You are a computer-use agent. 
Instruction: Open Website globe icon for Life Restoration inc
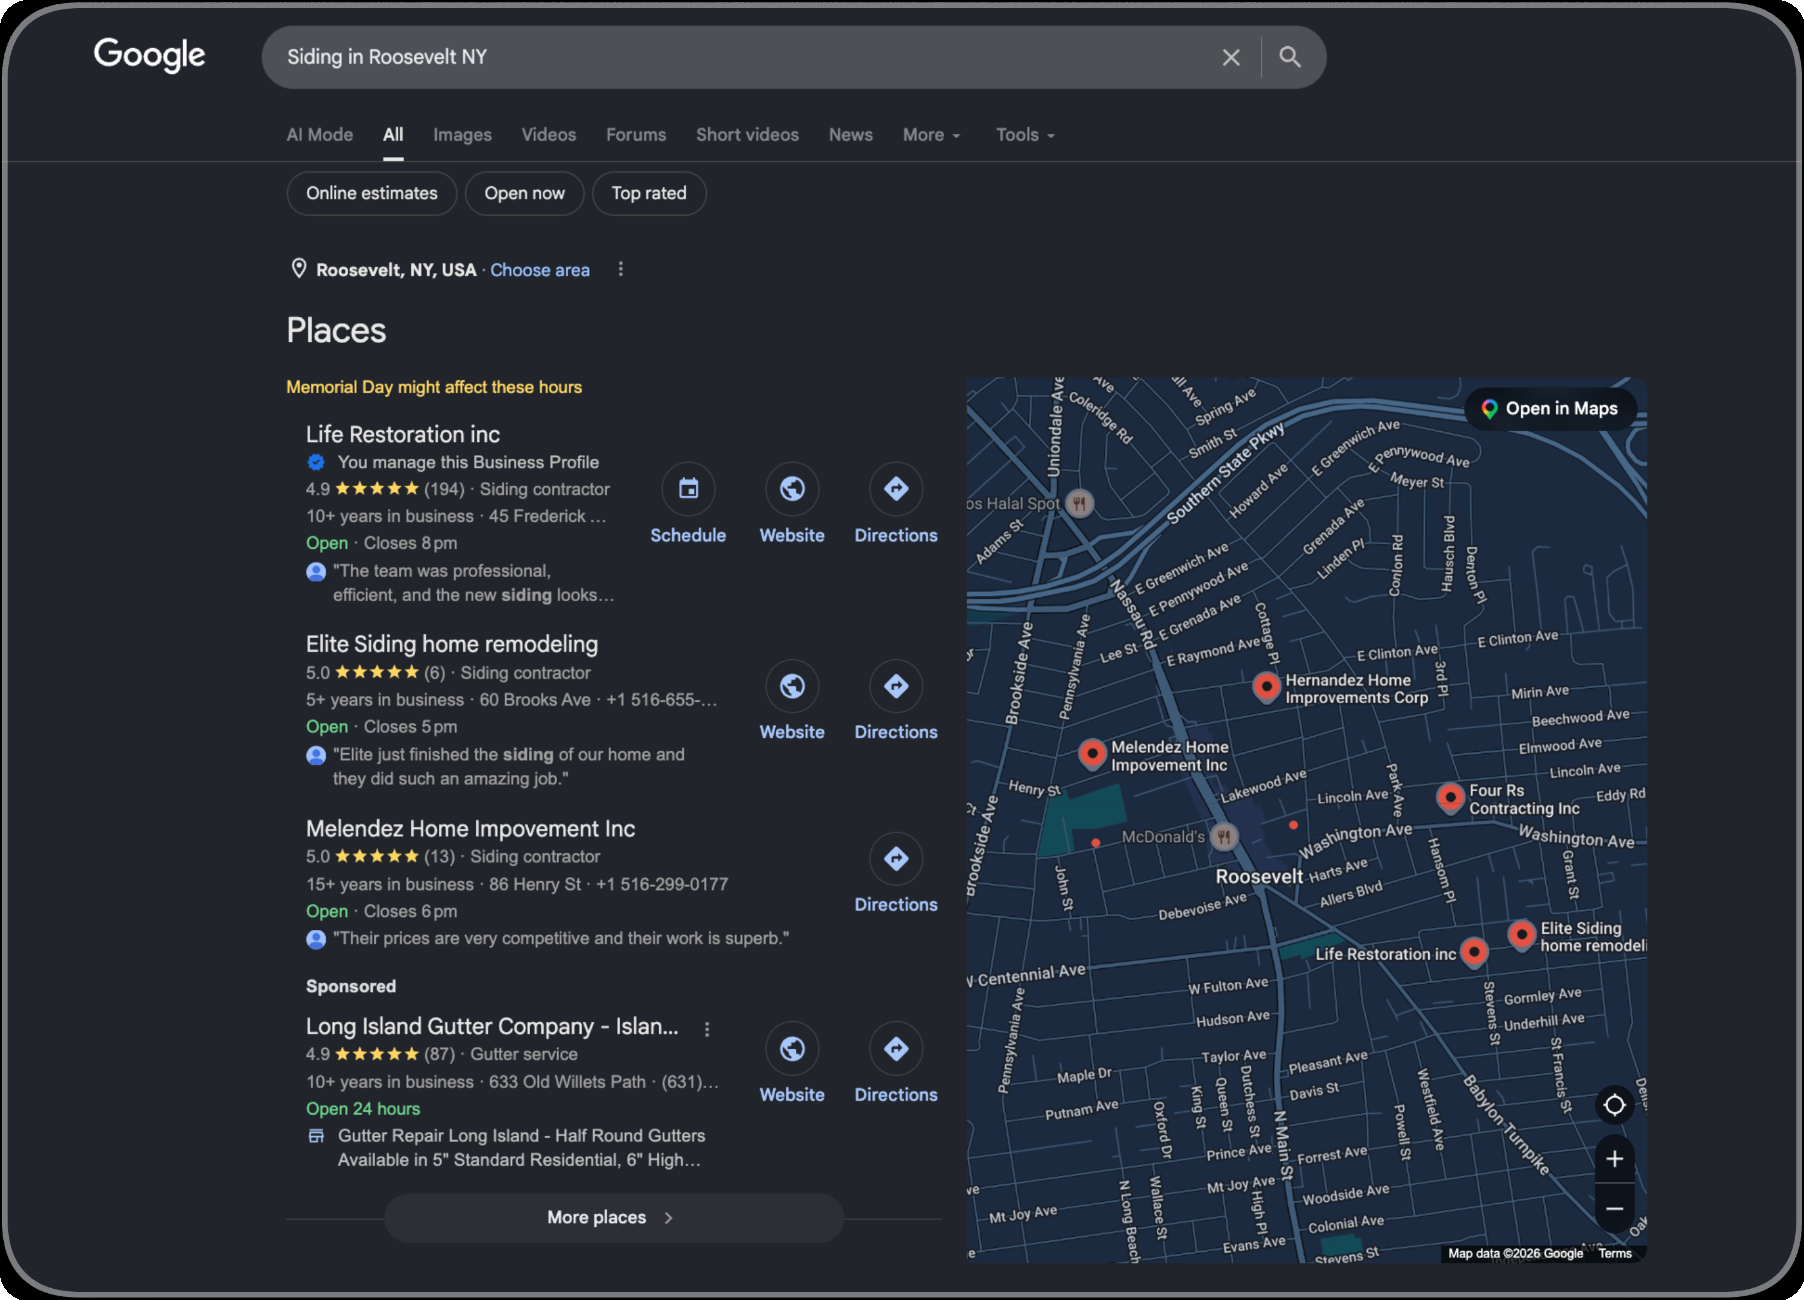coord(792,489)
